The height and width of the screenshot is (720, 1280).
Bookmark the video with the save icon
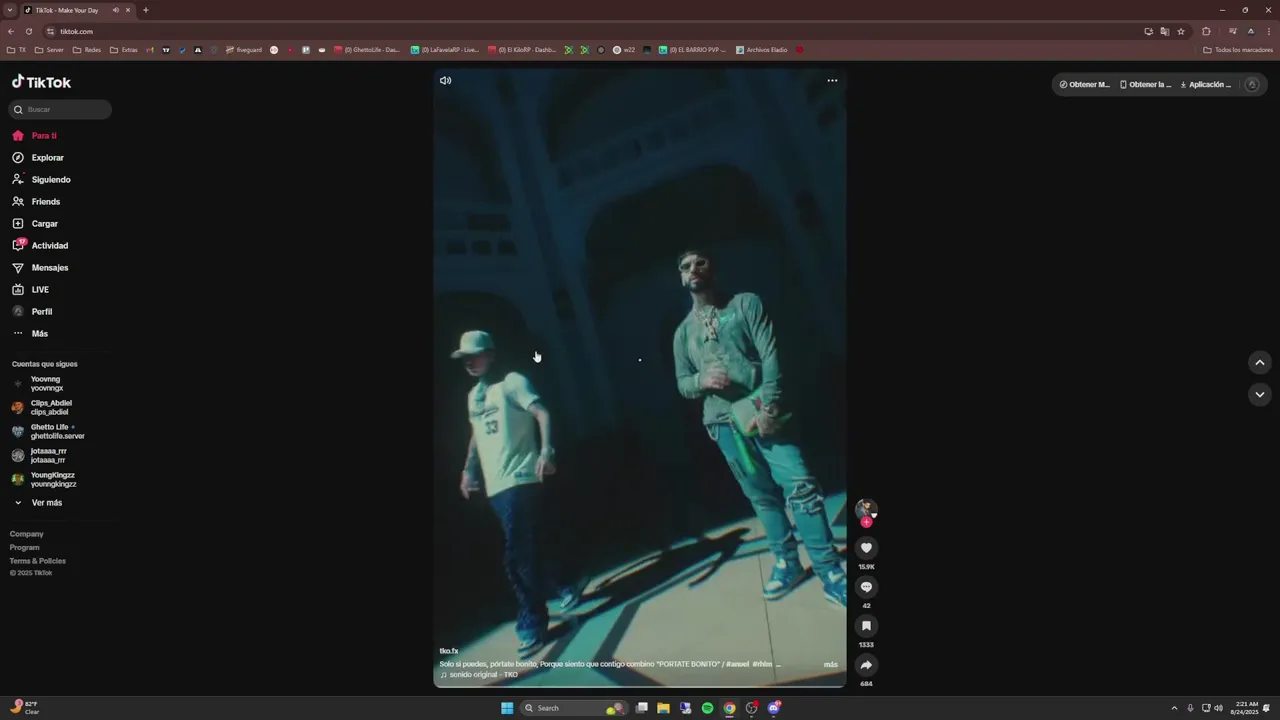click(x=866, y=626)
